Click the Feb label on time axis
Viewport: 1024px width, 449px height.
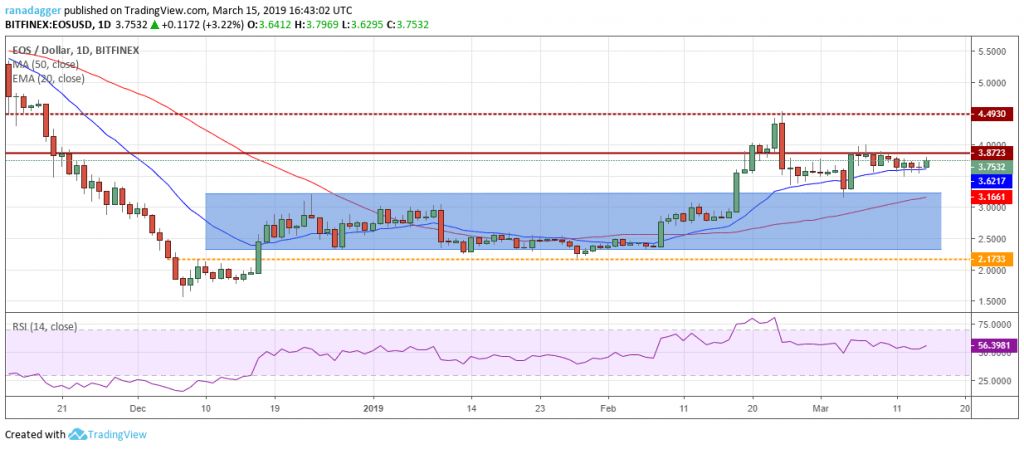[608, 408]
